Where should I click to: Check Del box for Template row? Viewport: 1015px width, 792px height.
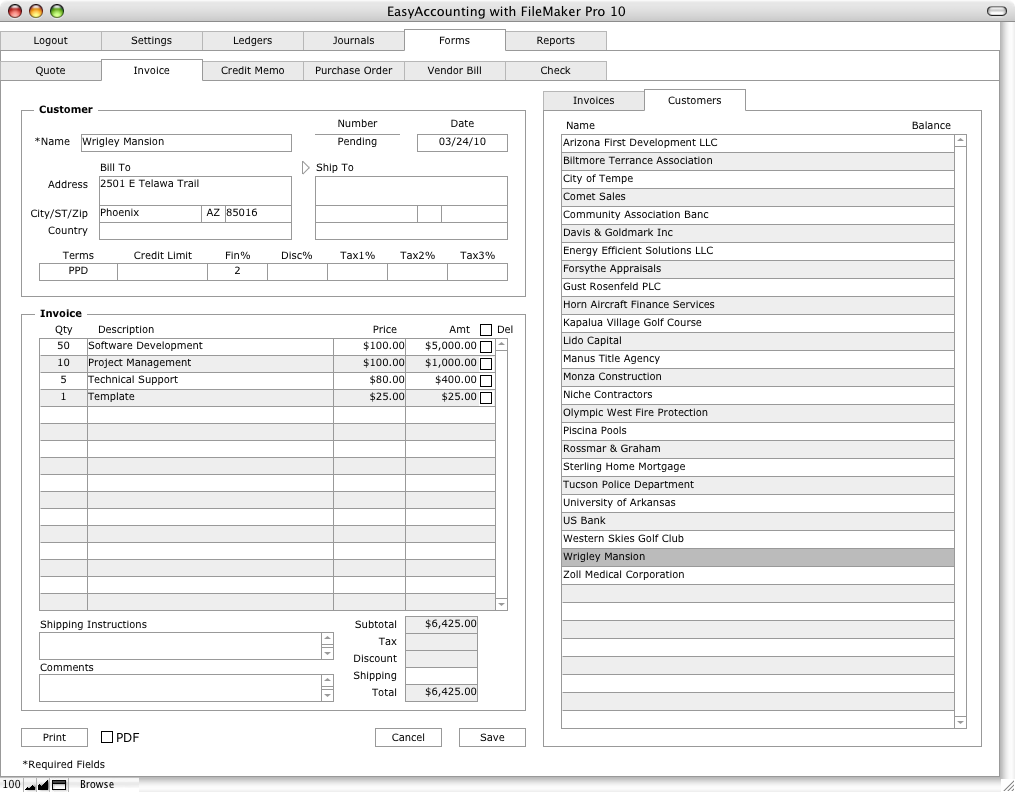(486, 397)
